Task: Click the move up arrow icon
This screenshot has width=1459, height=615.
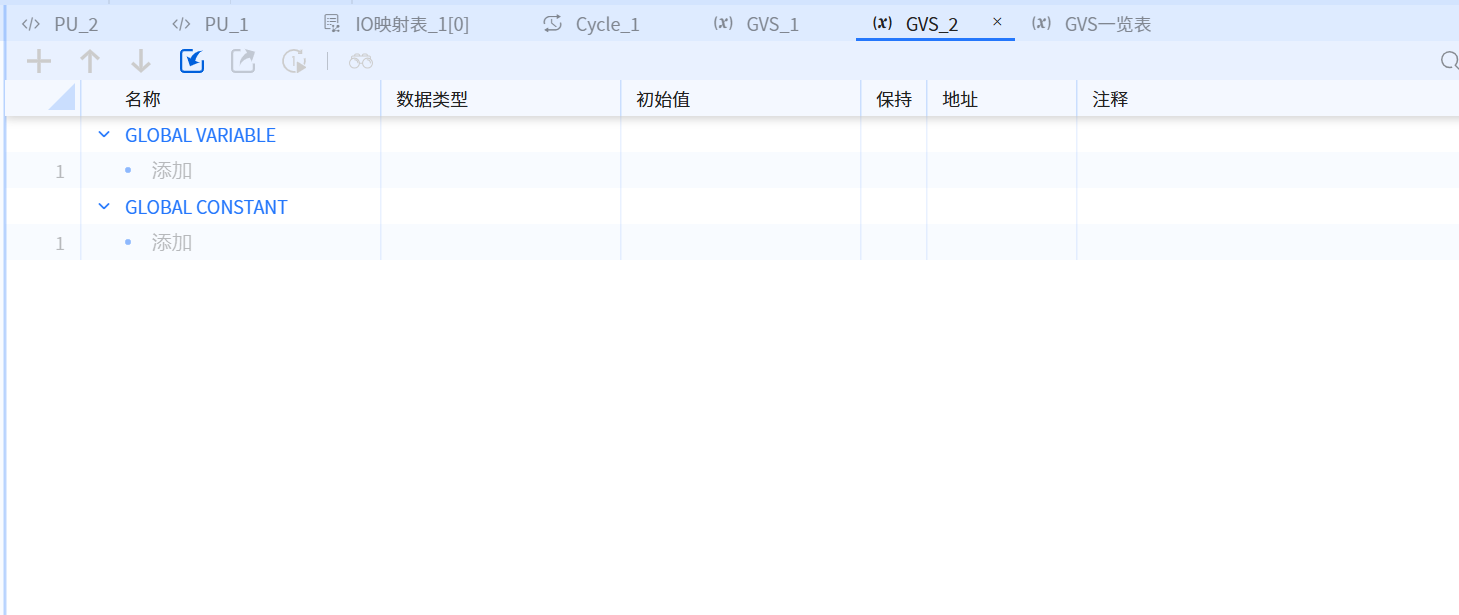Action: pyautogui.click(x=90, y=62)
